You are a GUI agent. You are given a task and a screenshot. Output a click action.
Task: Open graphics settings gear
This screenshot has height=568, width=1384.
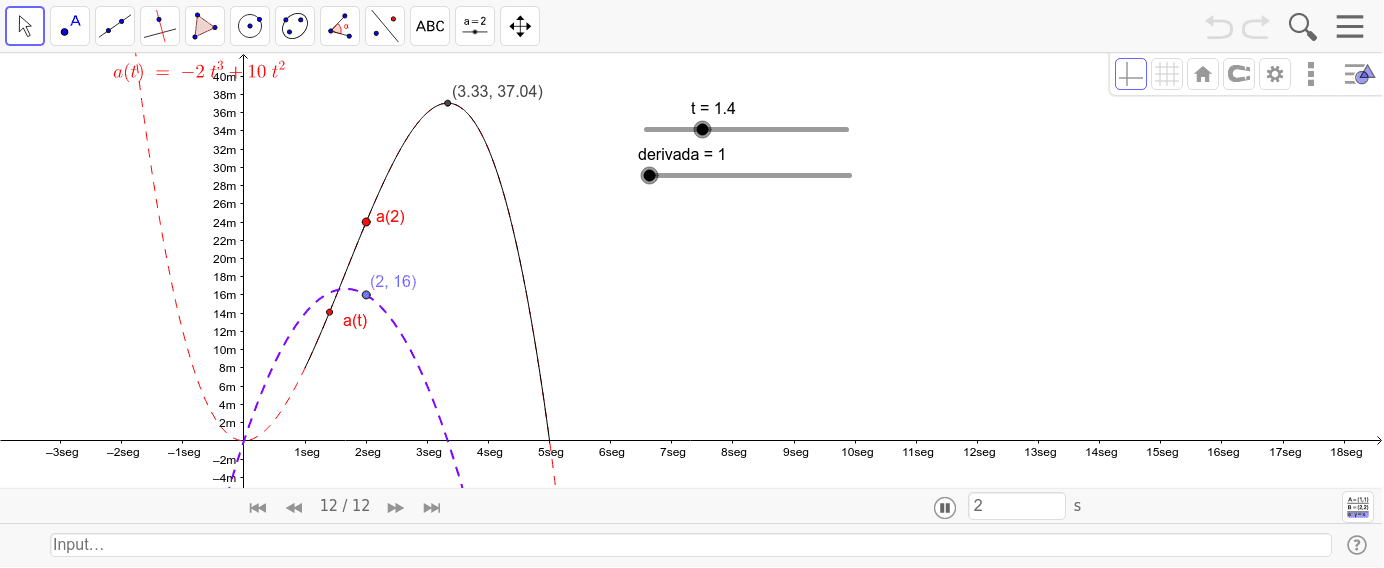click(1274, 74)
